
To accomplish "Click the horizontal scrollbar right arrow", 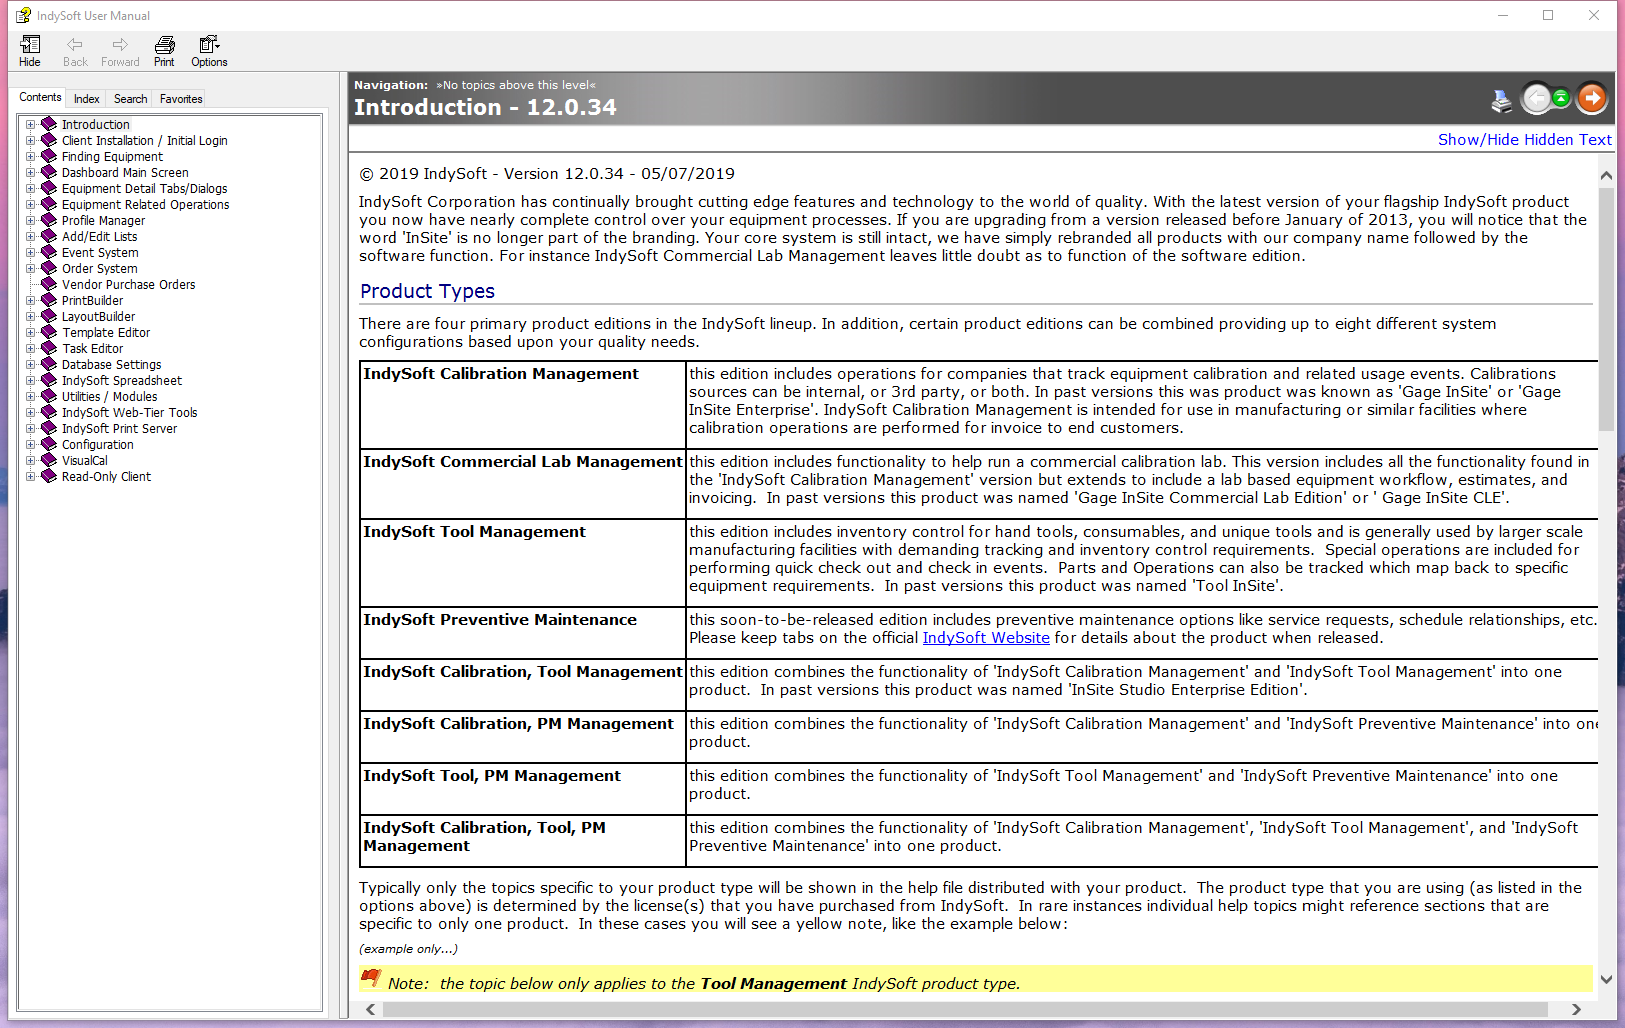I will pyautogui.click(x=1576, y=1009).
